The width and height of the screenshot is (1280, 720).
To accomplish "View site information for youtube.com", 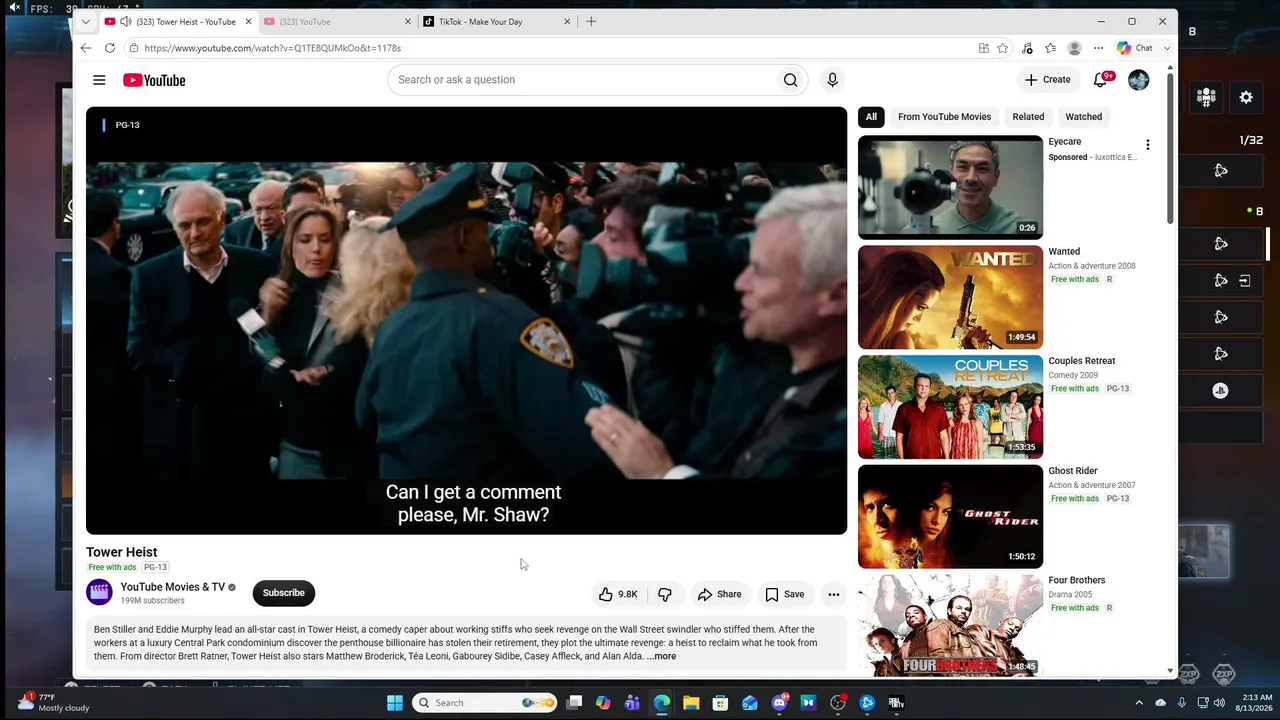I will coord(133,48).
